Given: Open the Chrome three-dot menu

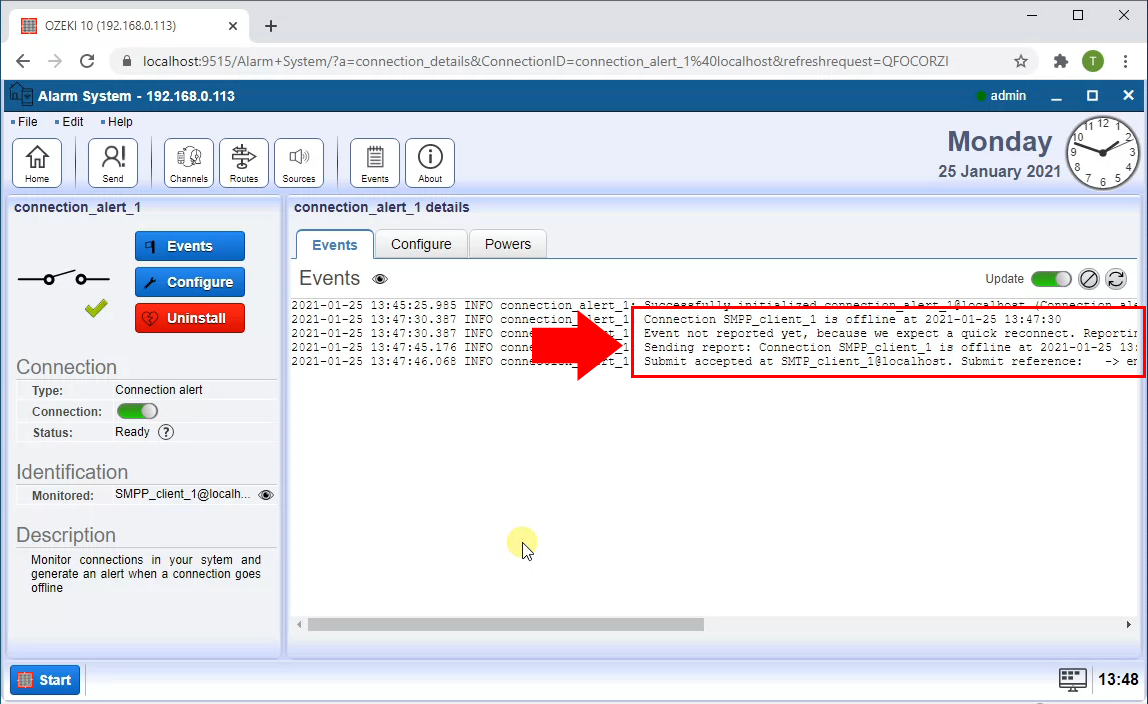Looking at the screenshot, I should [x=1126, y=61].
